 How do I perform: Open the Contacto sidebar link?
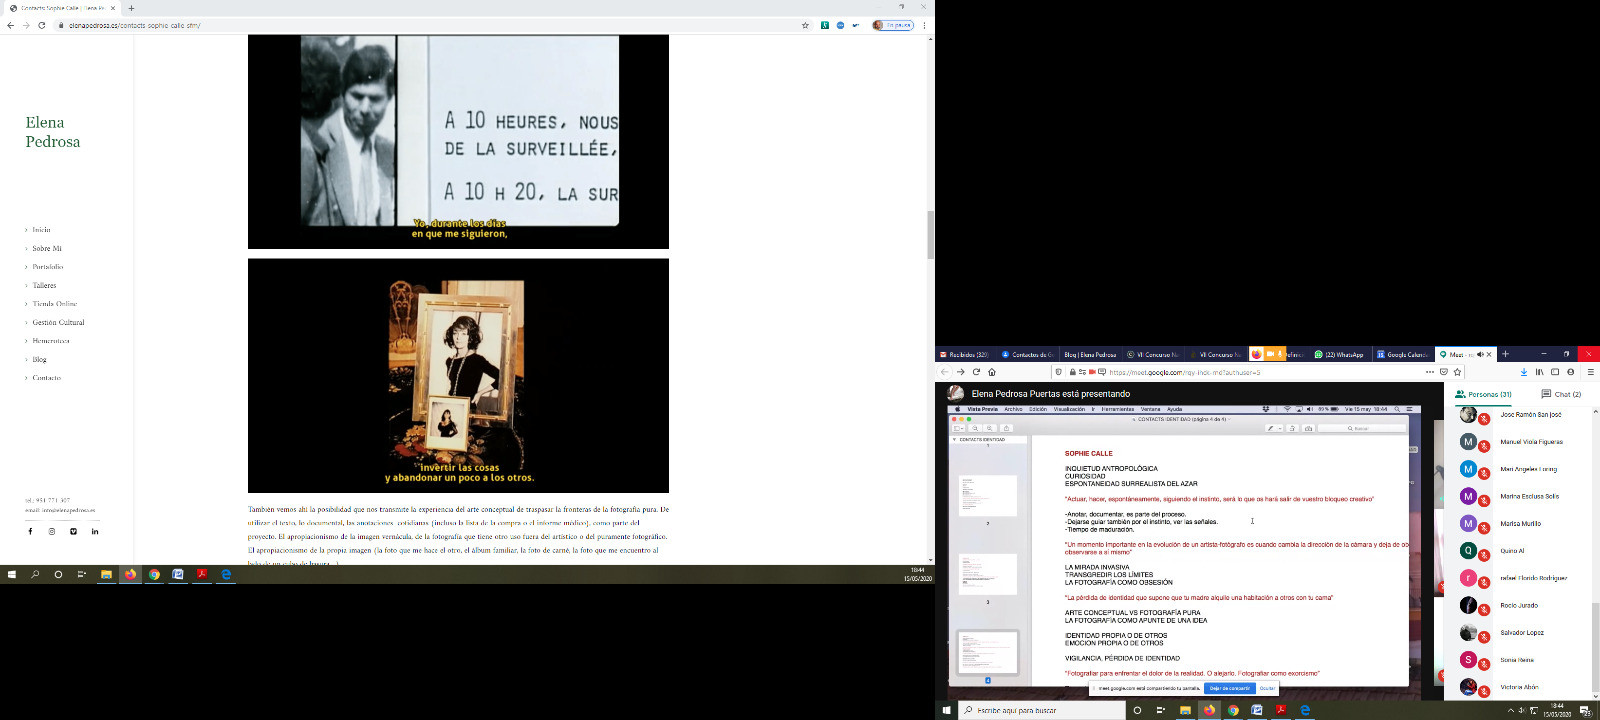(x=46, y=378)
